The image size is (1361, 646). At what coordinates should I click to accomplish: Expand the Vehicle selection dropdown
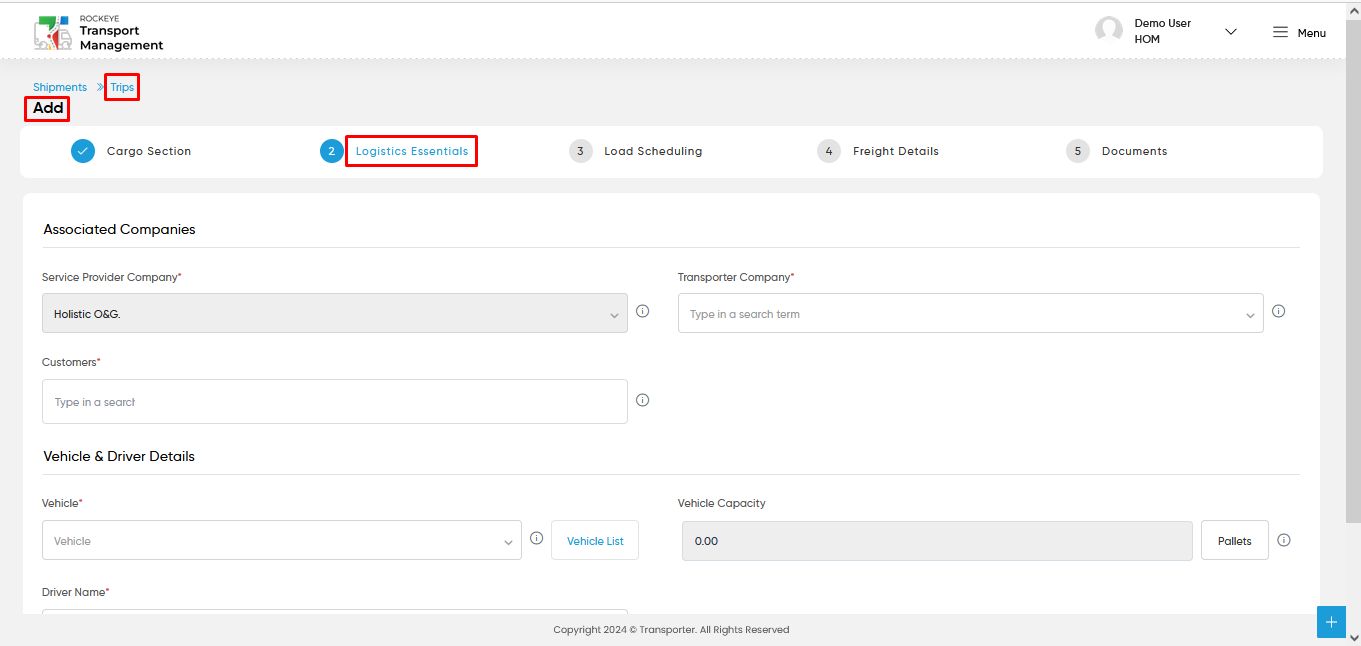[281, 540]
